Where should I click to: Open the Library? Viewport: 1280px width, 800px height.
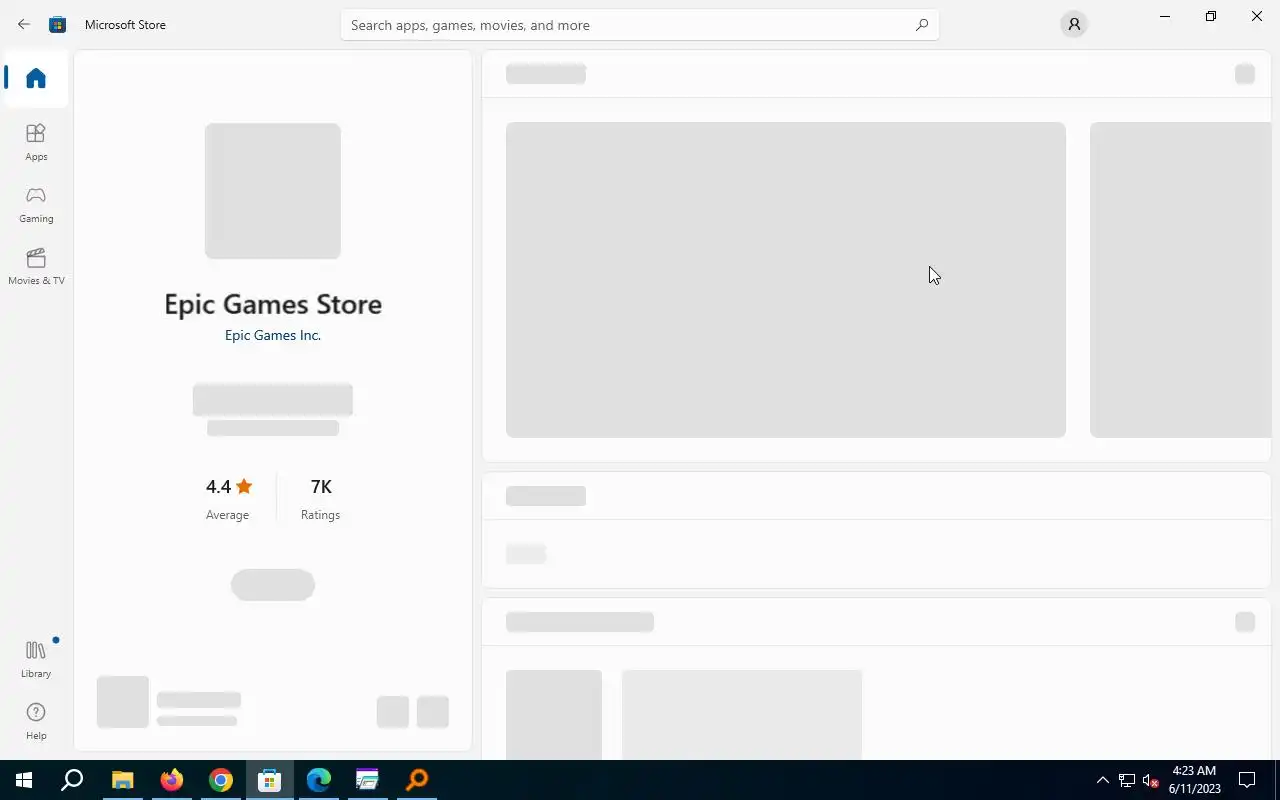click(x=36, y=659)
